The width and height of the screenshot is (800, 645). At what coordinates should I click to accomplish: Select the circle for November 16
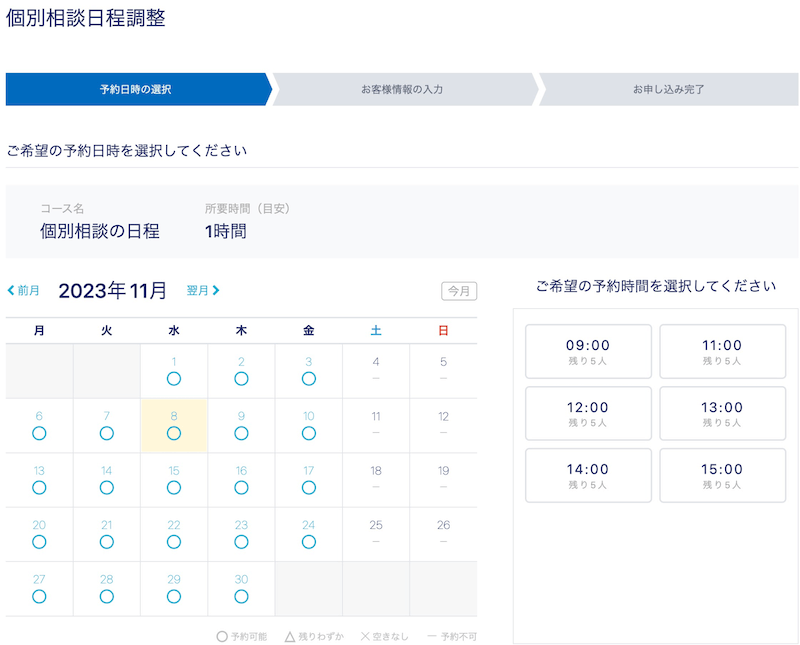pos(241,487)
